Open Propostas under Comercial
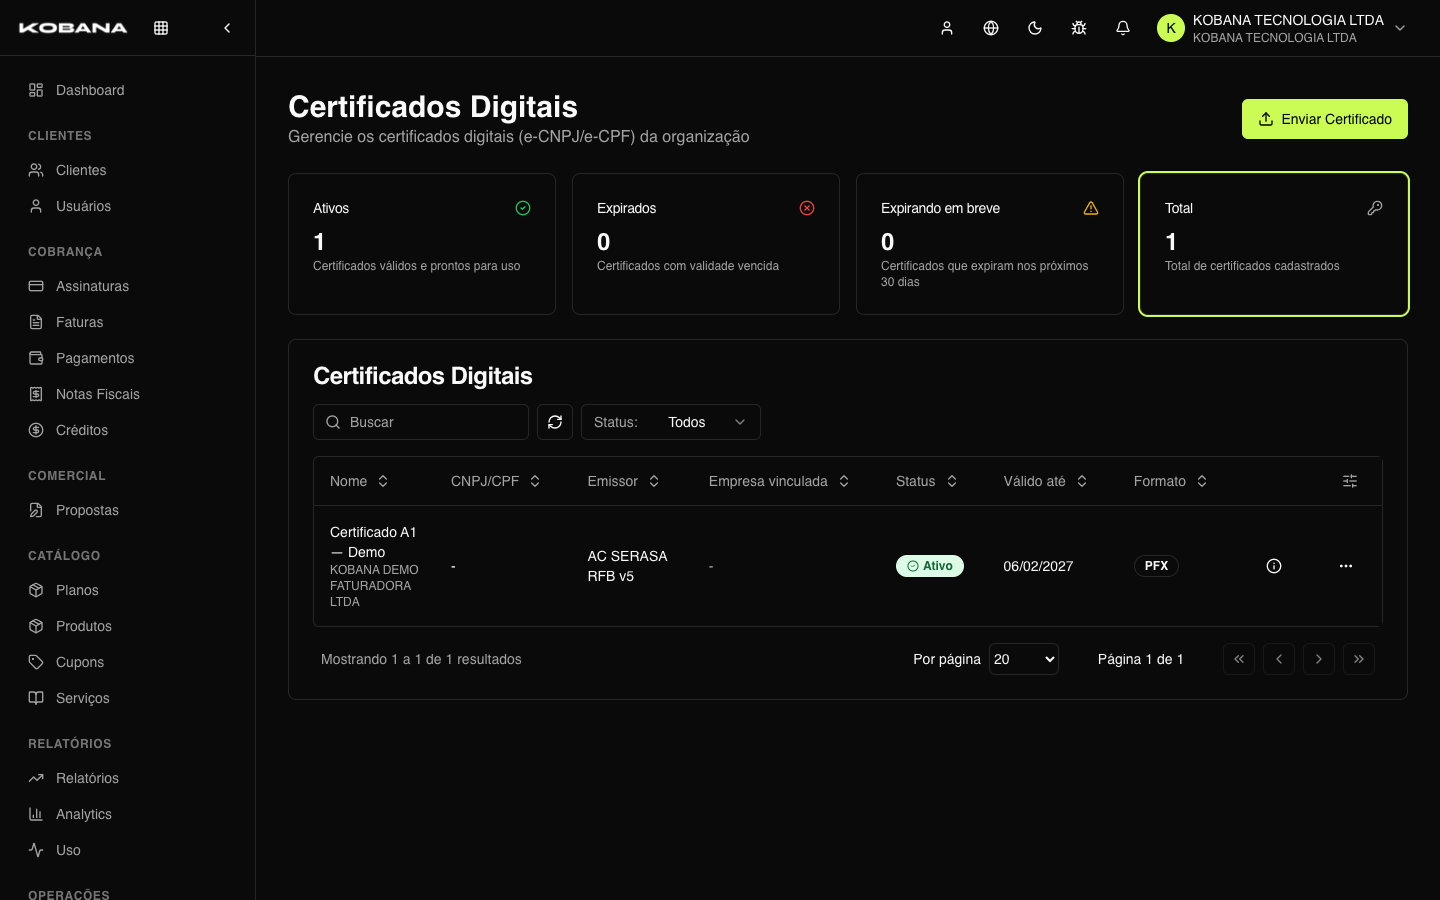The width and height of the screenshot is (1440, 900). 127,510
